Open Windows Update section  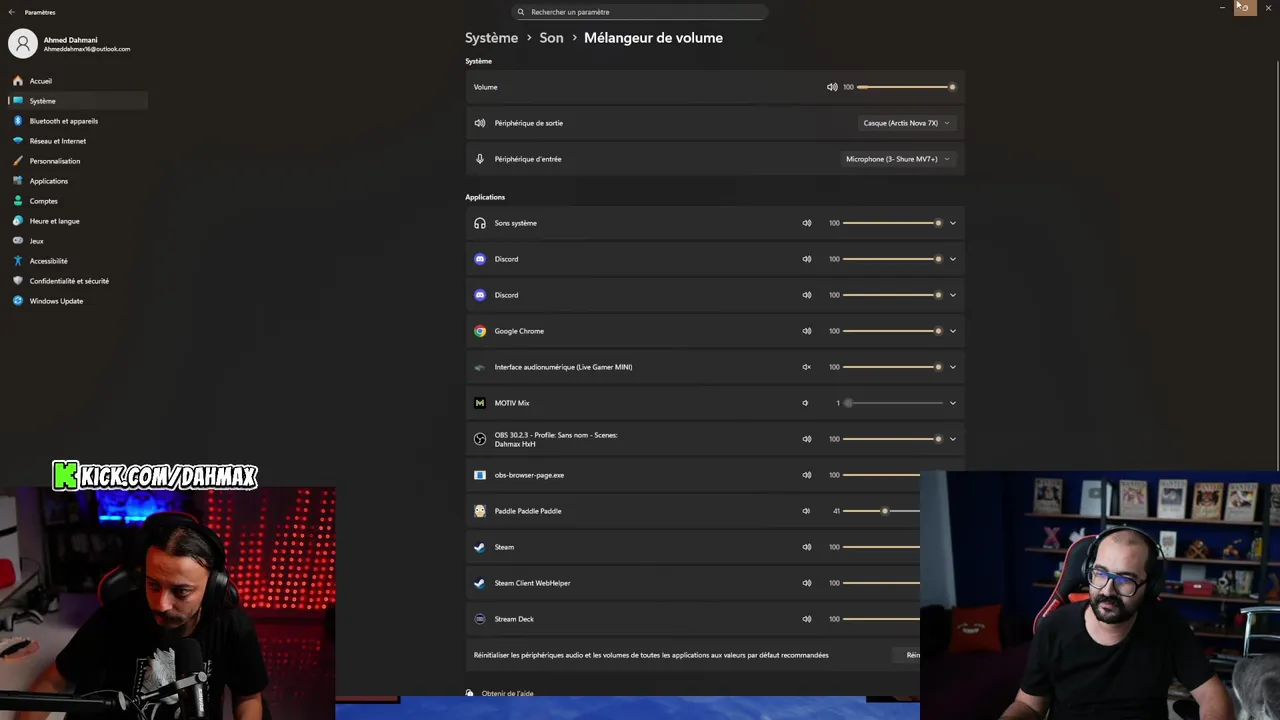78,301
